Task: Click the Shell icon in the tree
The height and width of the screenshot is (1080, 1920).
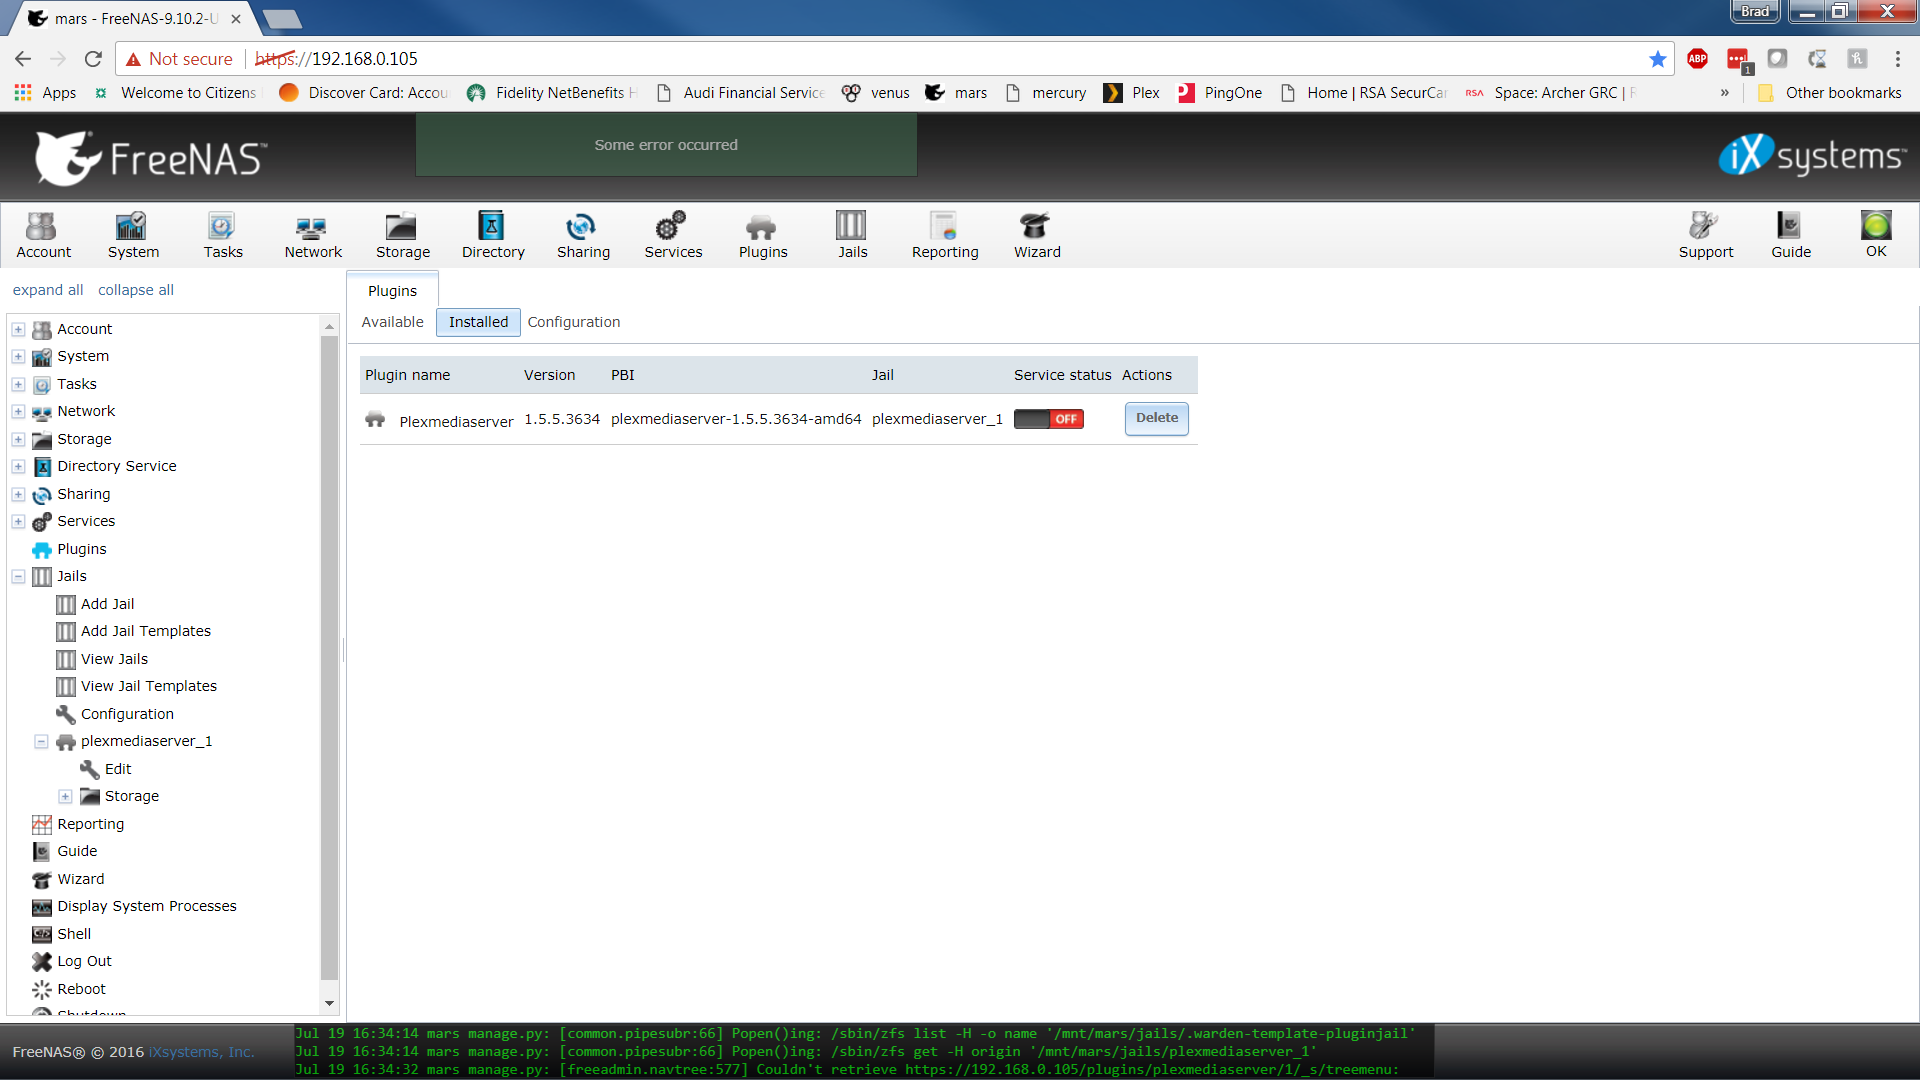Action: pyautogui.click(x=42, y=934)
